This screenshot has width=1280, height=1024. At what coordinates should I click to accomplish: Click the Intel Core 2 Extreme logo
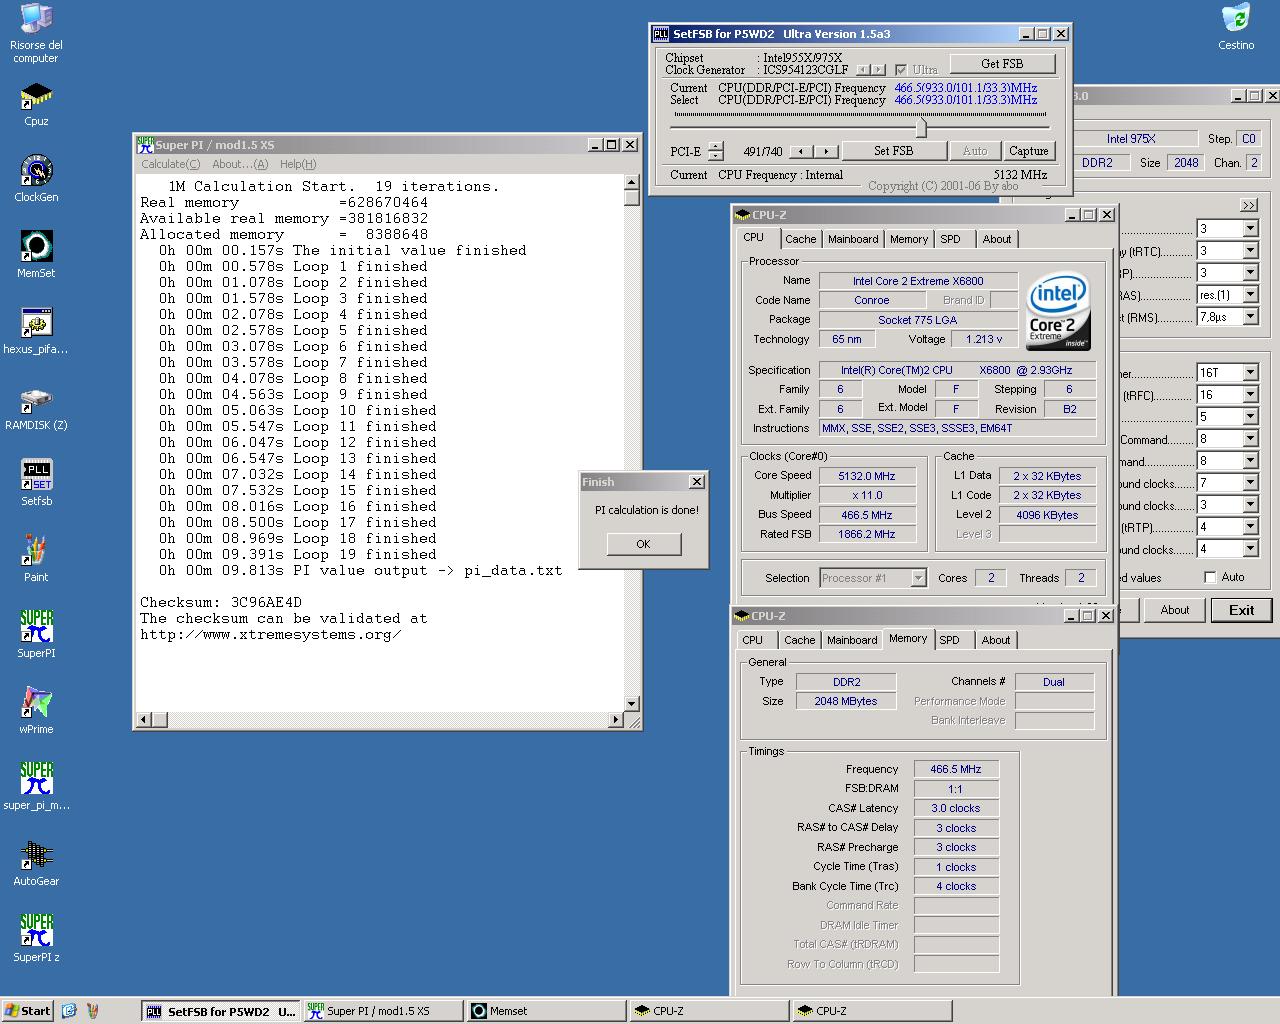pos(1058,311)
